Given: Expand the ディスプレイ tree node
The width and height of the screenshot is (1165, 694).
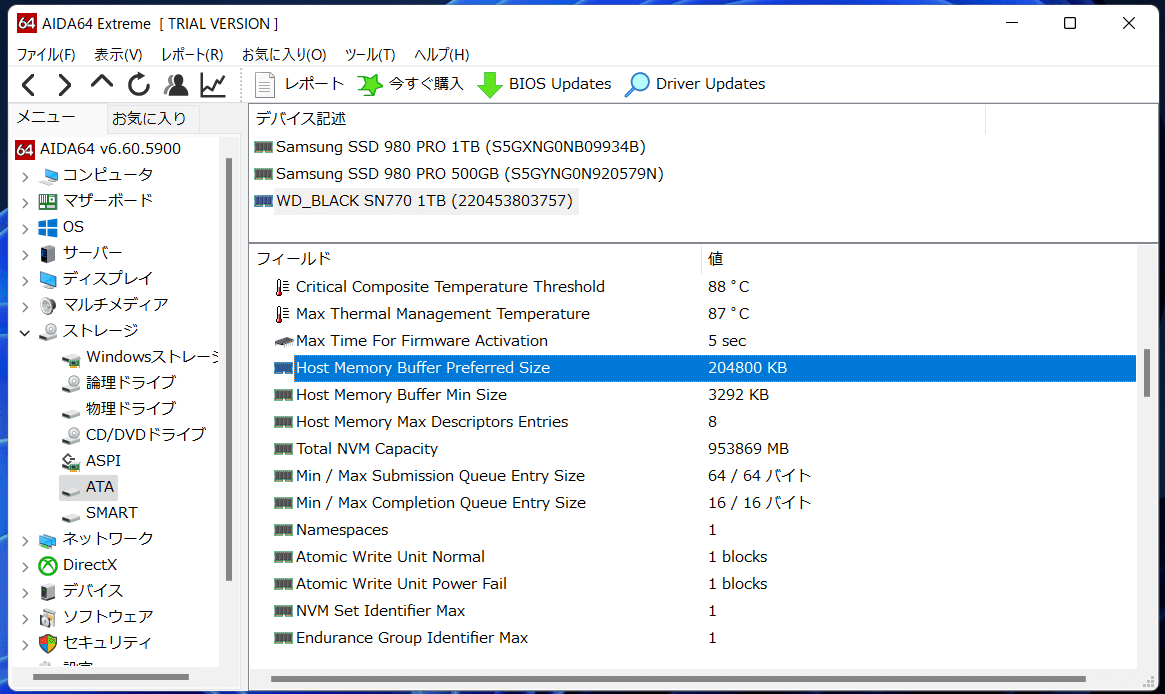Looking at the screenshot, I should pyautogui.click(x=25, y=280).
